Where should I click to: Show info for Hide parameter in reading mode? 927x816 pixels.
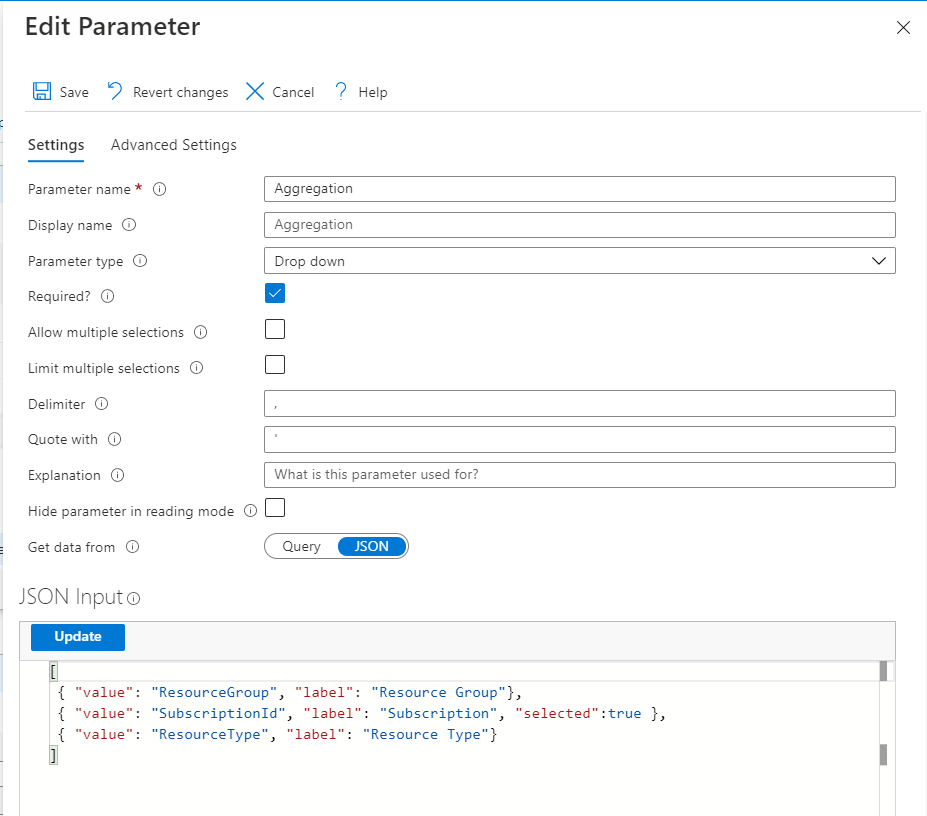(251, 510)
